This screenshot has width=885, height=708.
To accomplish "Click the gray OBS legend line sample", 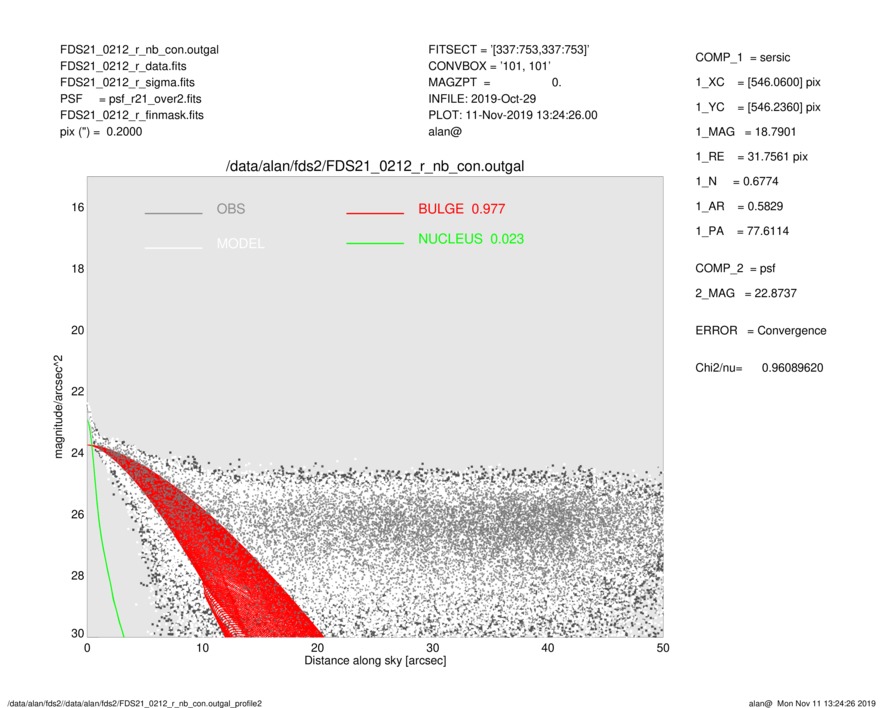I will click(x=173, y=213).
